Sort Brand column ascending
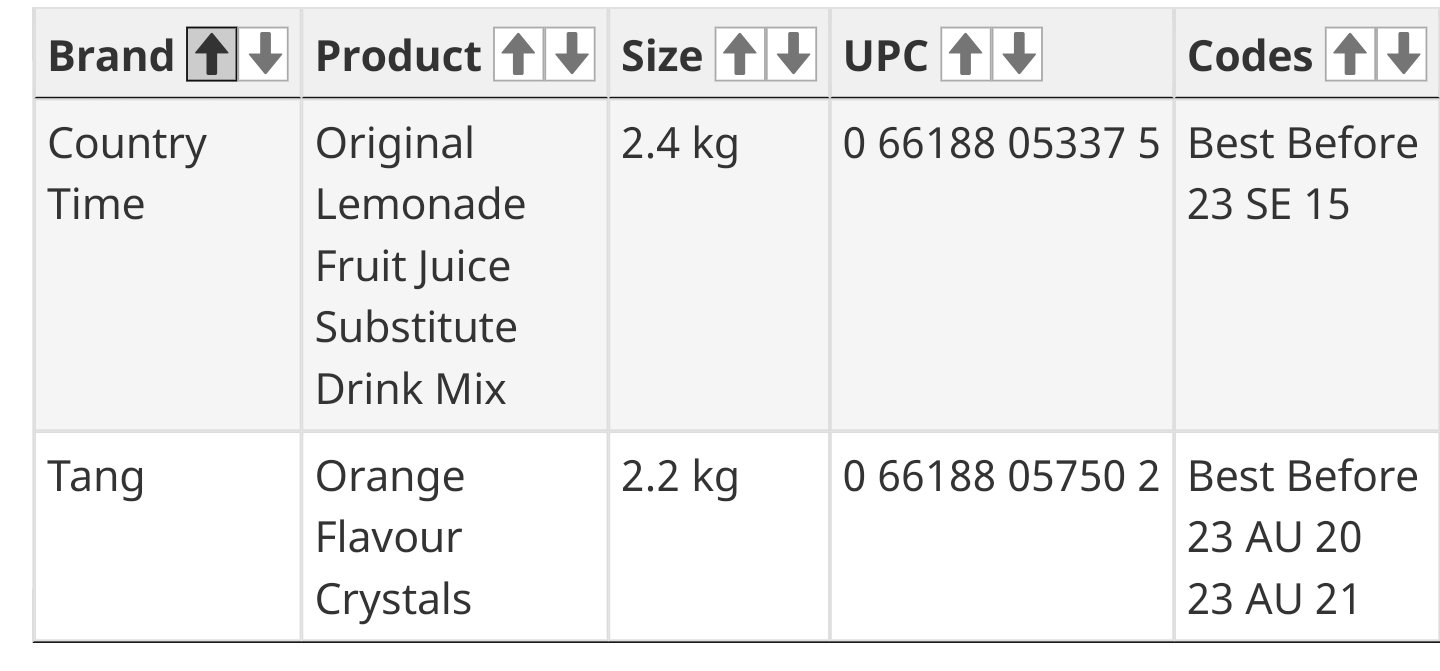Image resolution: width=1440 pixels, height=671 pixels. 211,56
